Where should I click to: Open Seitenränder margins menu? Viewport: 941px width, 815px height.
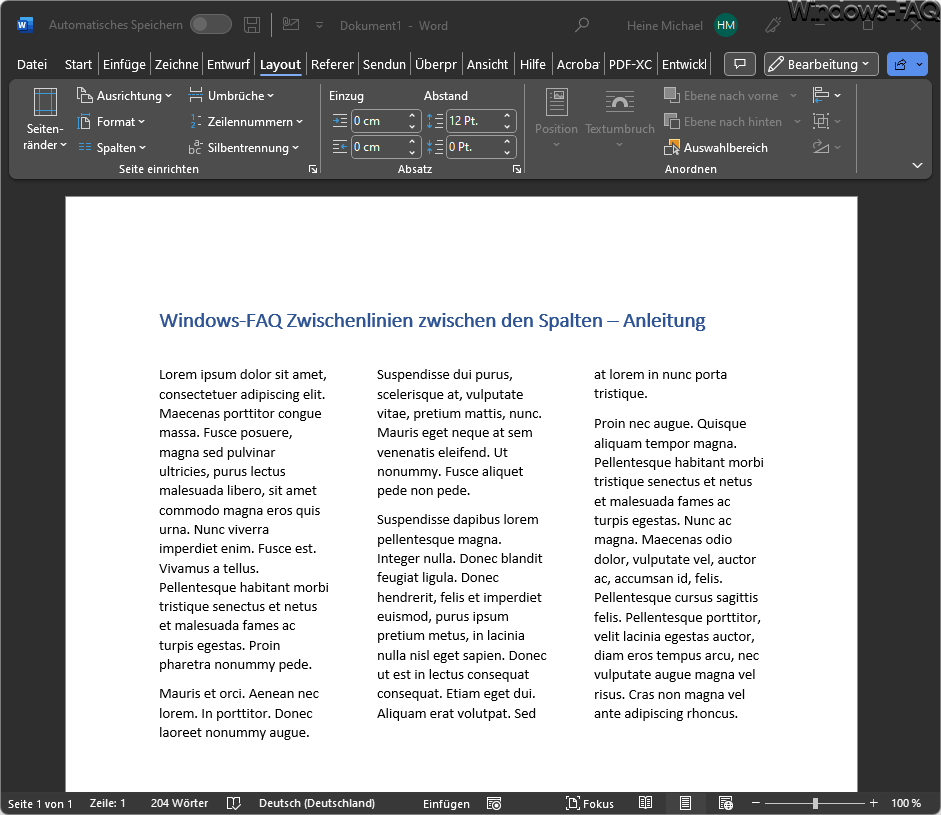pyautogui.click(x=45, y=119)
